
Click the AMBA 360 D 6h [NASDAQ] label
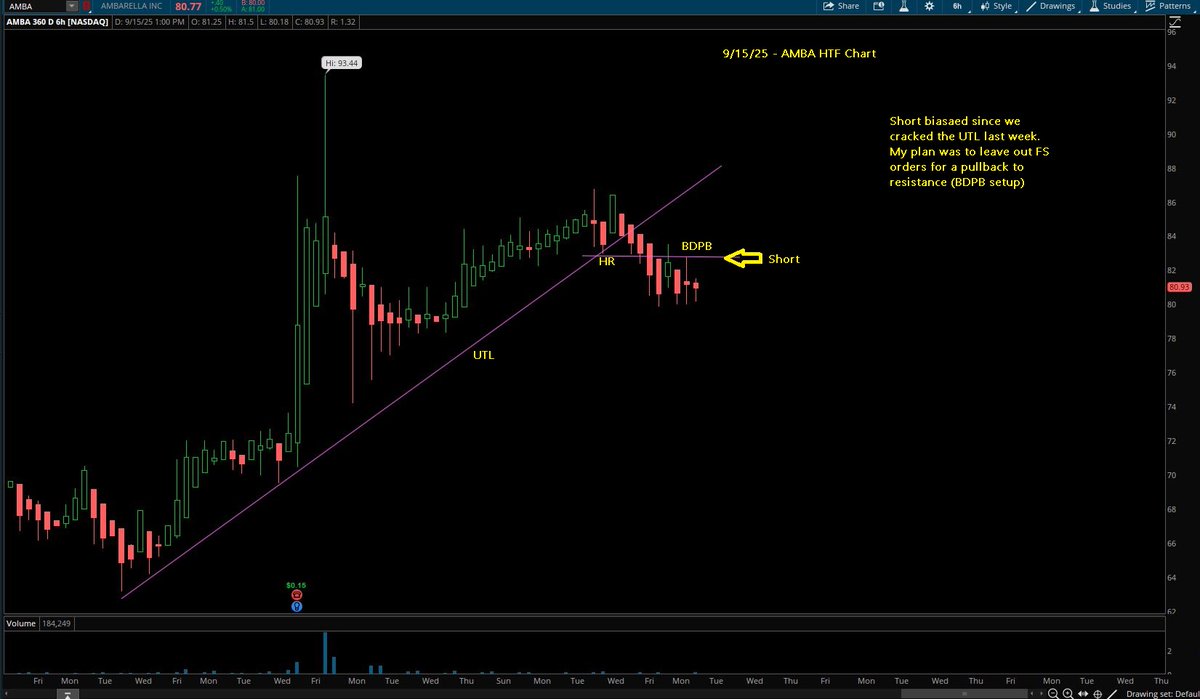[x=57, y=22]
